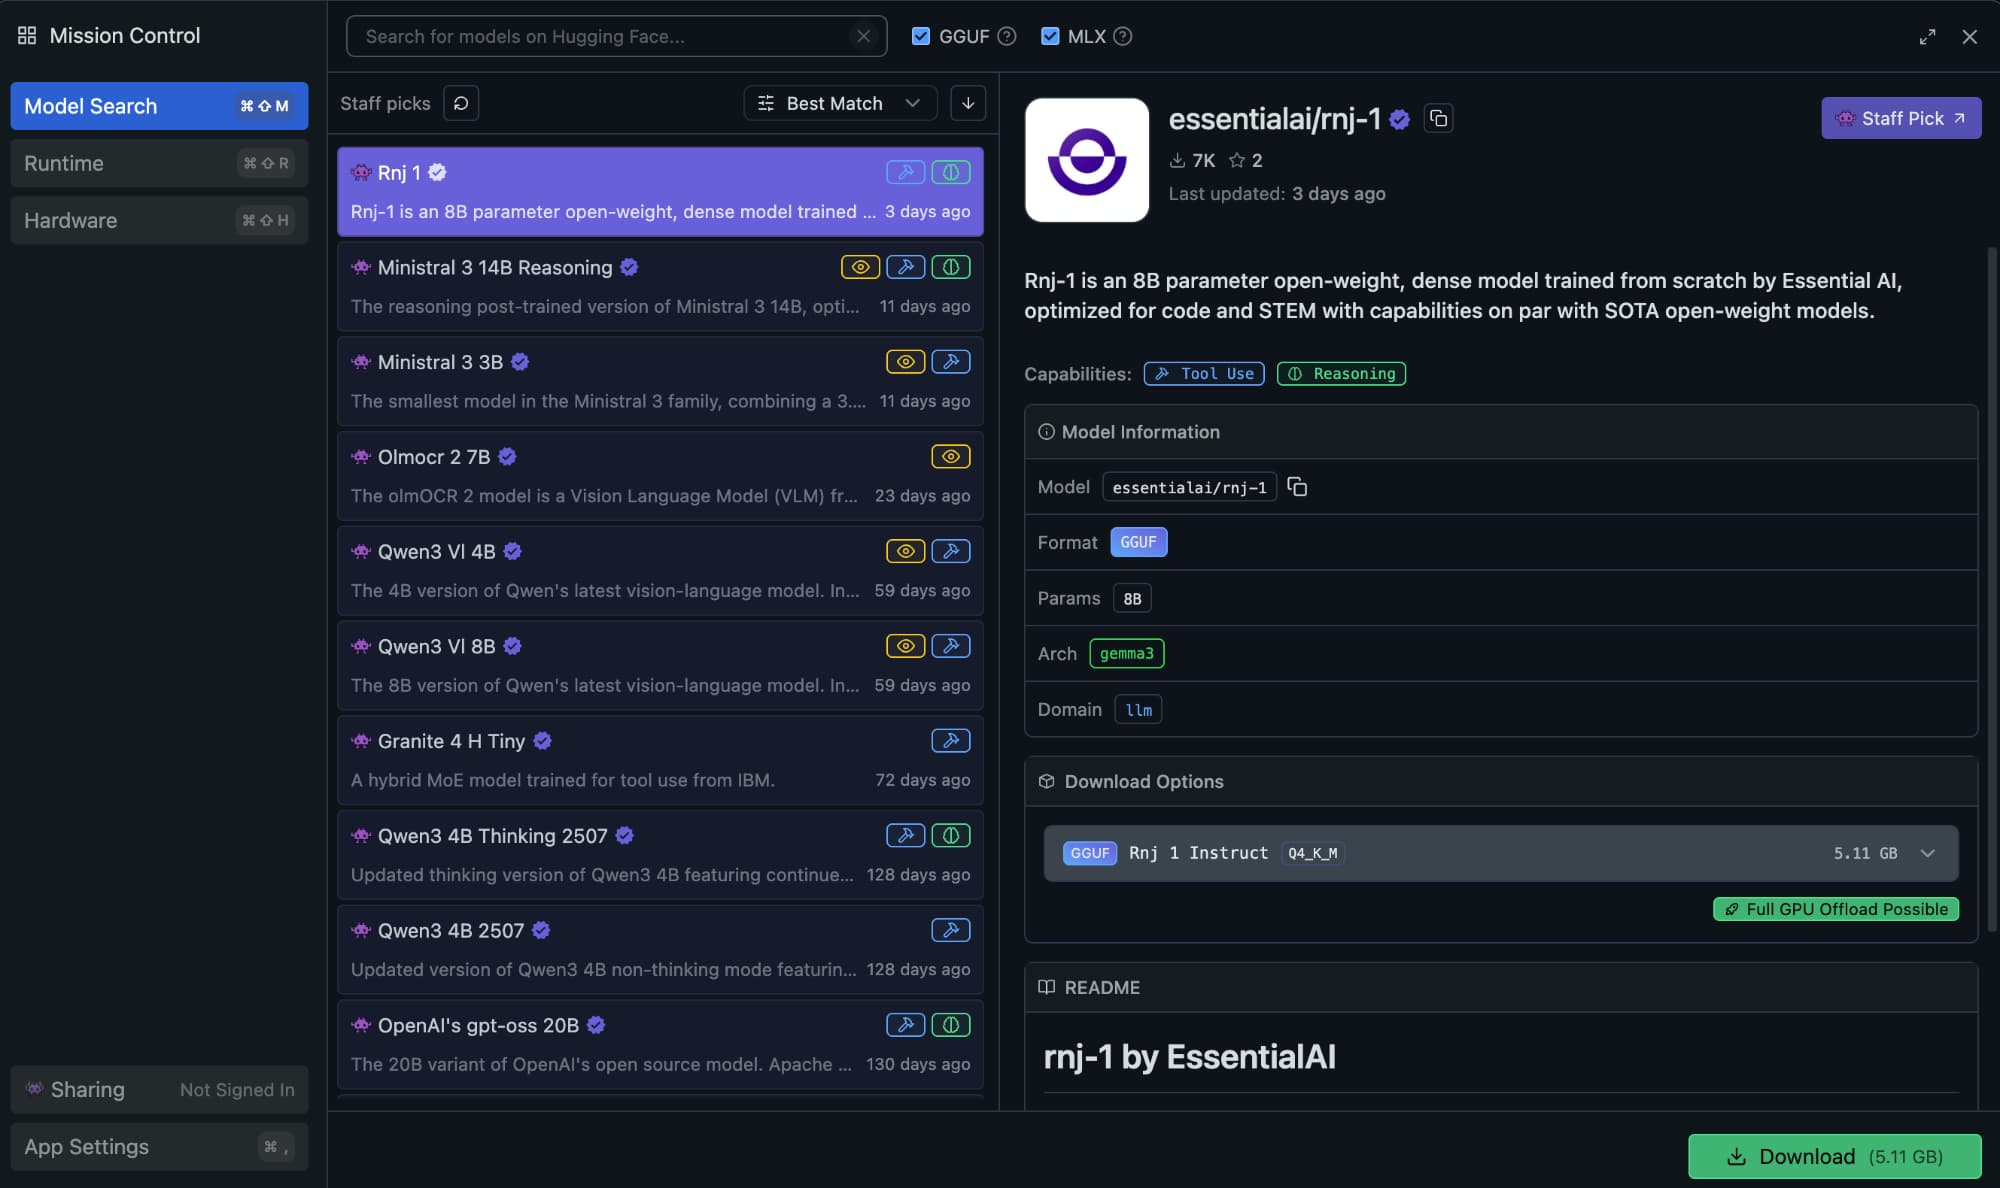Click vision eye icon on Olmocr 2 7B
The width and height of the screenshot is (2000, 1188).
(x=950, y=457)
